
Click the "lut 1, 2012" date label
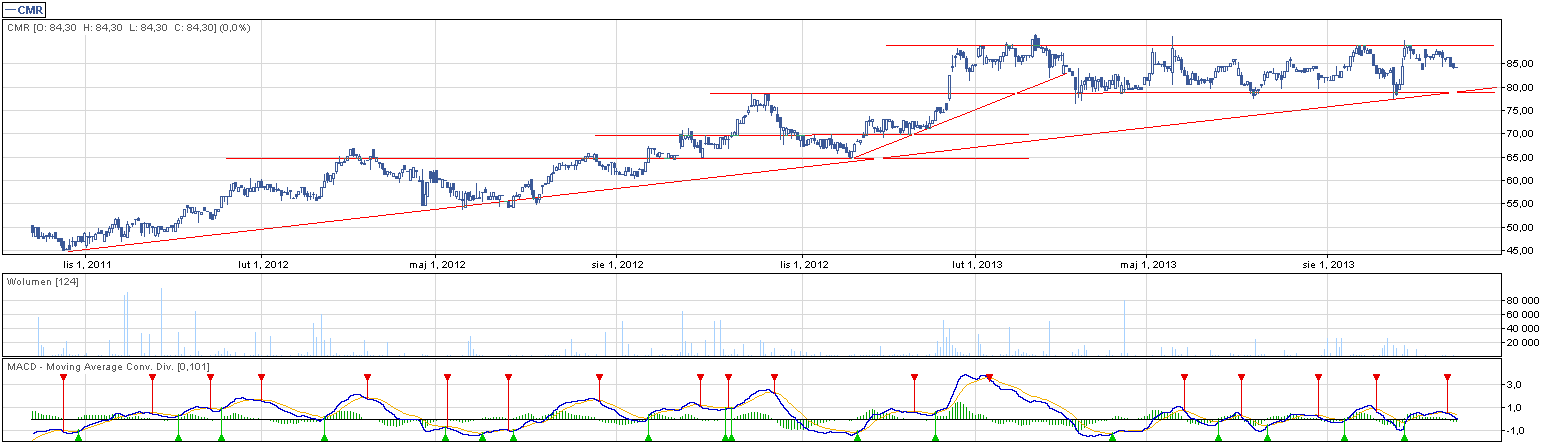(x=264, y=264)
